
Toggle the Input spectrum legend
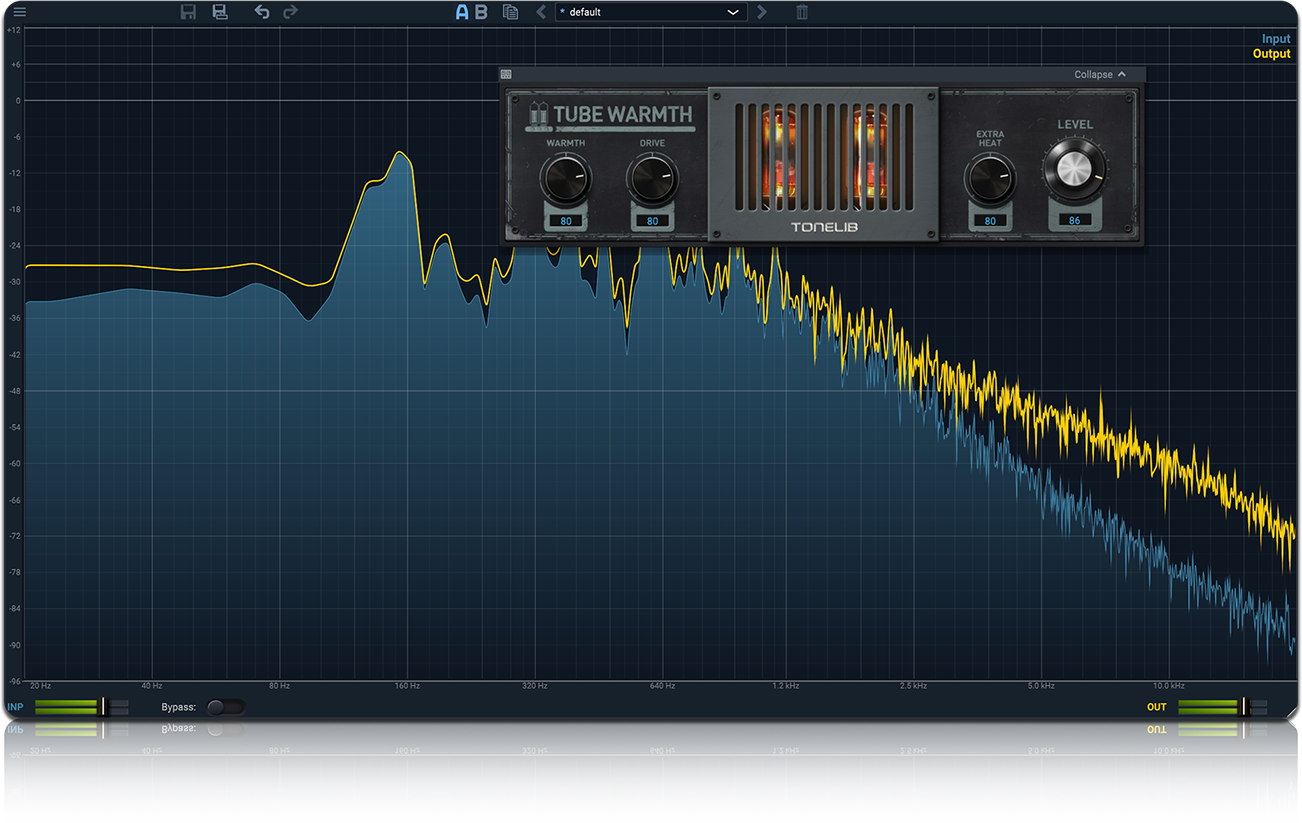pyautogui.click(x=1276, y=39)
